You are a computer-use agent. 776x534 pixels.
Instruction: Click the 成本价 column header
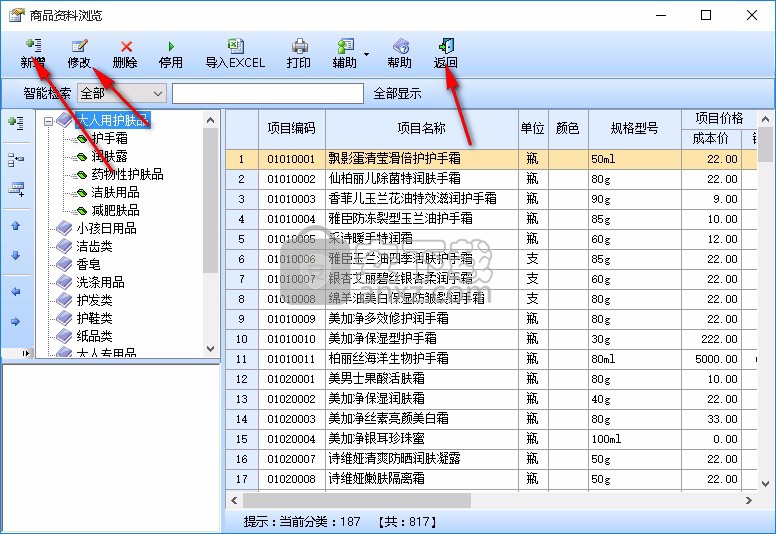(x=711, y=139)
